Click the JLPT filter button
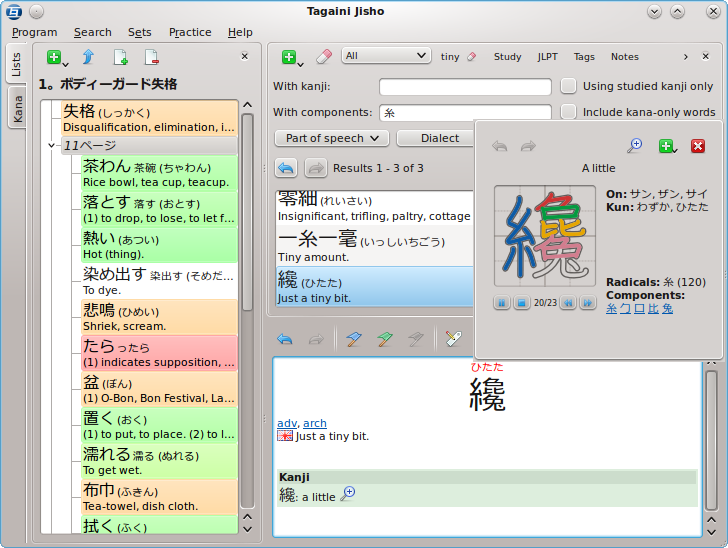The height and width of the screenshot is (548, 728). coord(547,57)
